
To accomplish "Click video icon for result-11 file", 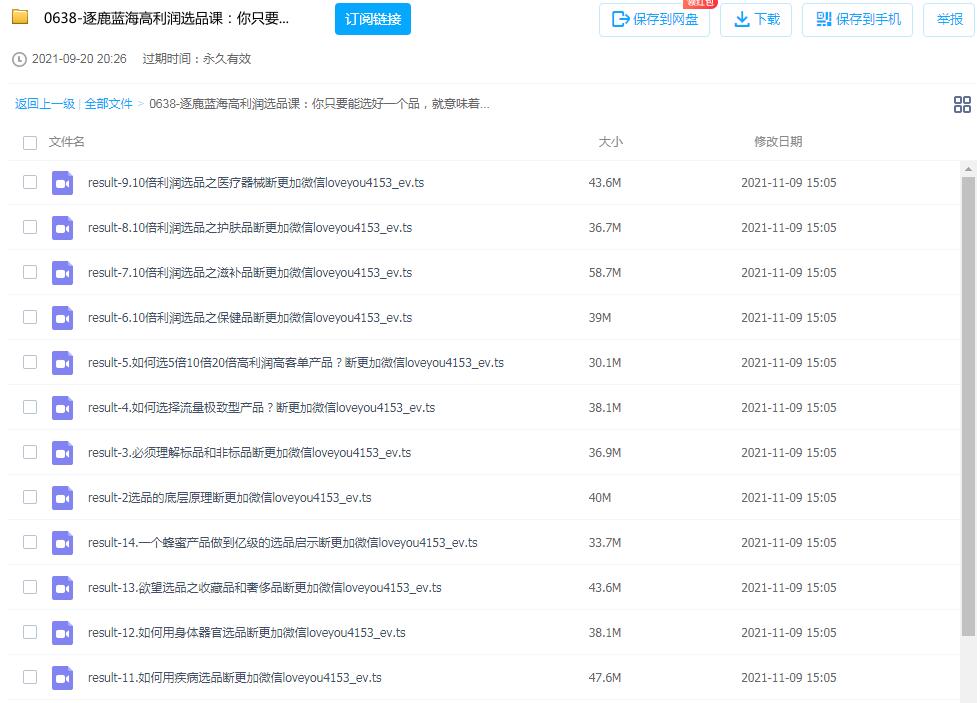I will [x=62, y=678].
